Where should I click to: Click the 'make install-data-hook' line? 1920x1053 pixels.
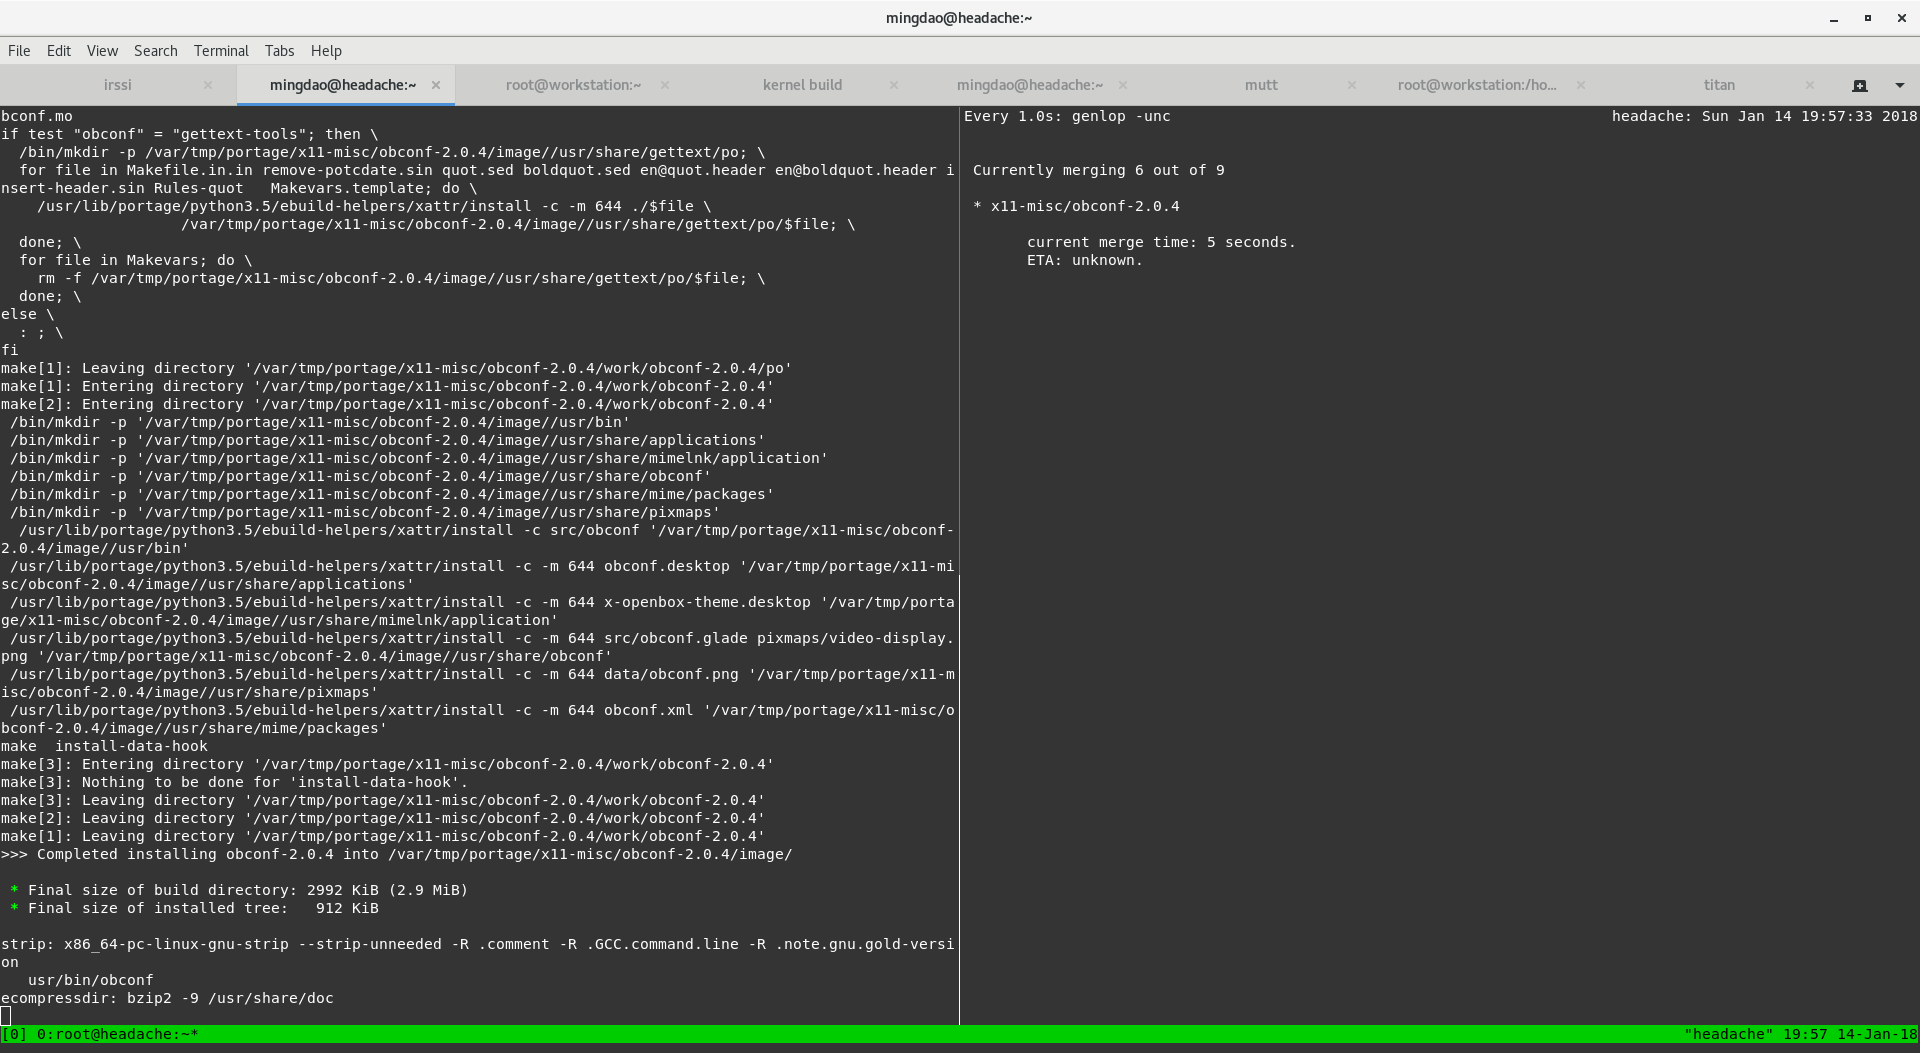coord(104,746)
